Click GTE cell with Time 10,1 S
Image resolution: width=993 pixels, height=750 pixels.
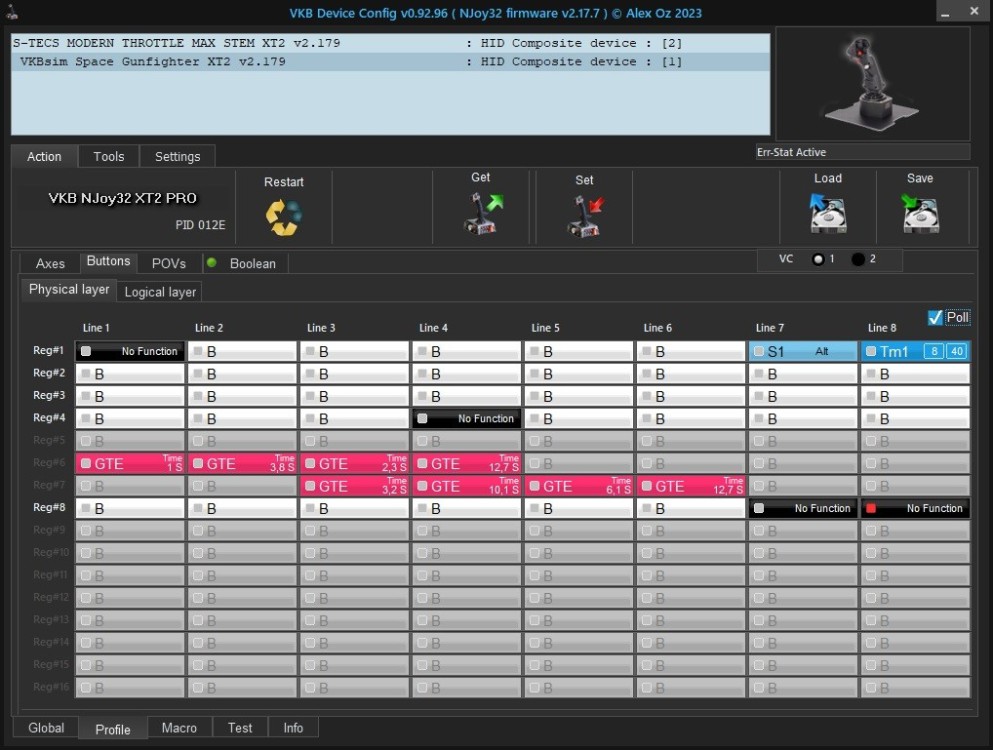tap(466, 486)
